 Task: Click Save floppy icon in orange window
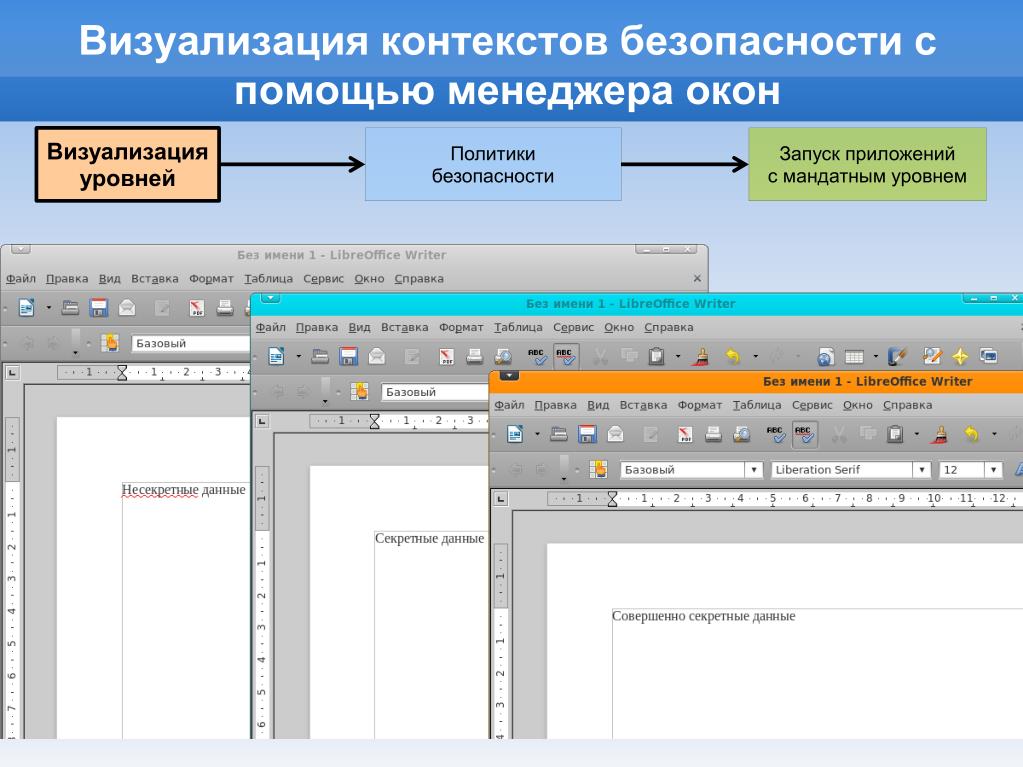click(x=587, y=434)
